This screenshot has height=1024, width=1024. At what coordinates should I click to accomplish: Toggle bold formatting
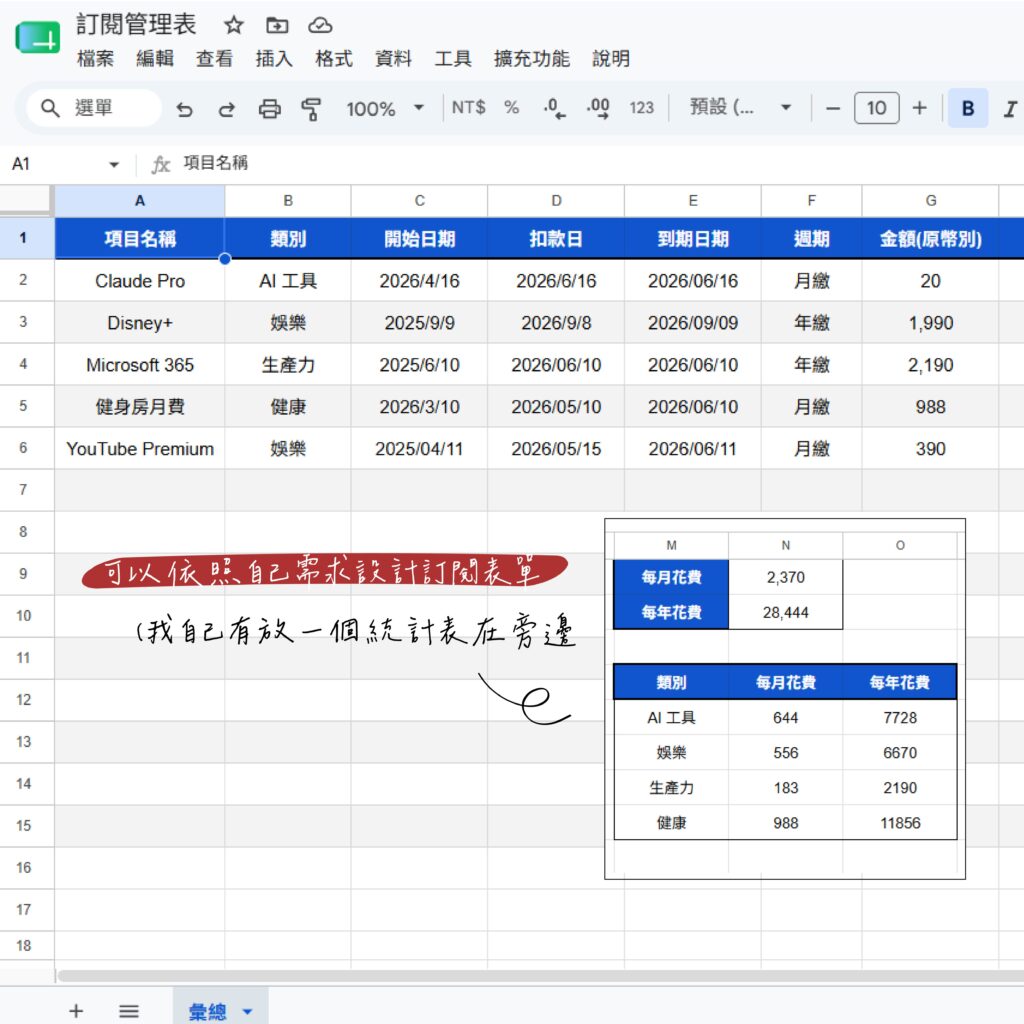968,108
